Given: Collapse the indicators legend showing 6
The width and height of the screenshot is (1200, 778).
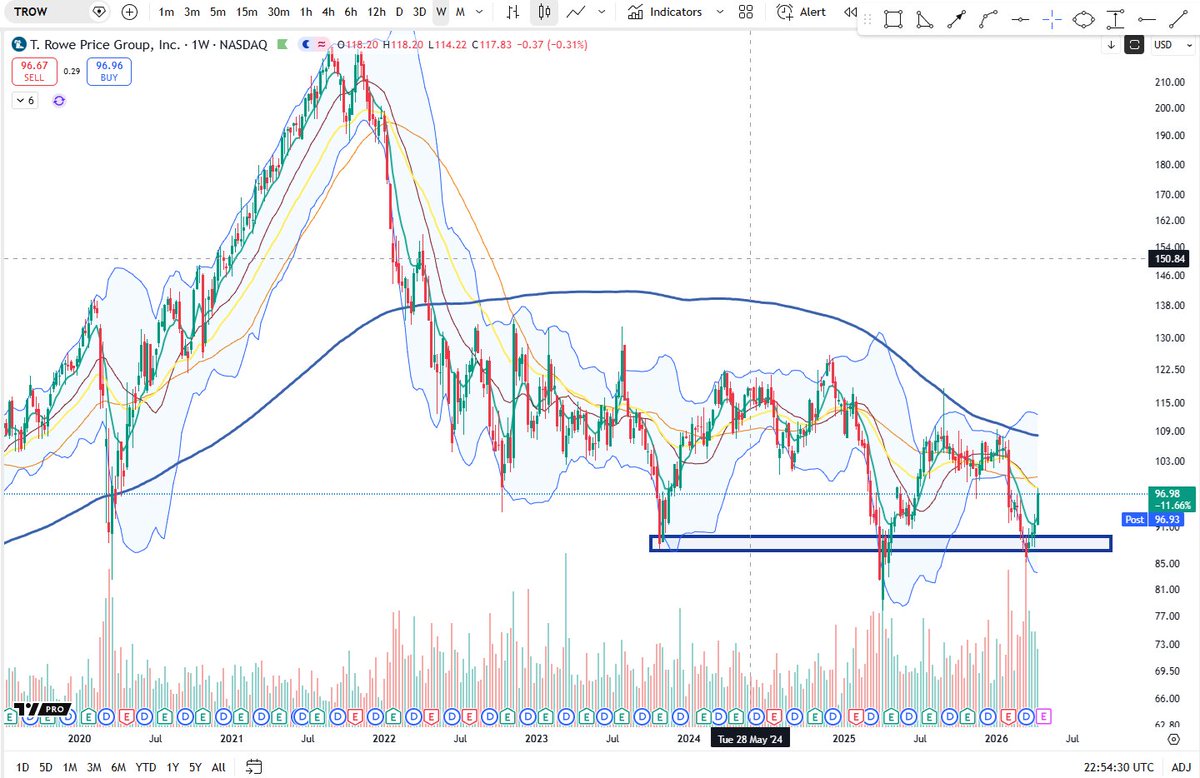Looking at the screenshot, I should click(x=24, y=101).
